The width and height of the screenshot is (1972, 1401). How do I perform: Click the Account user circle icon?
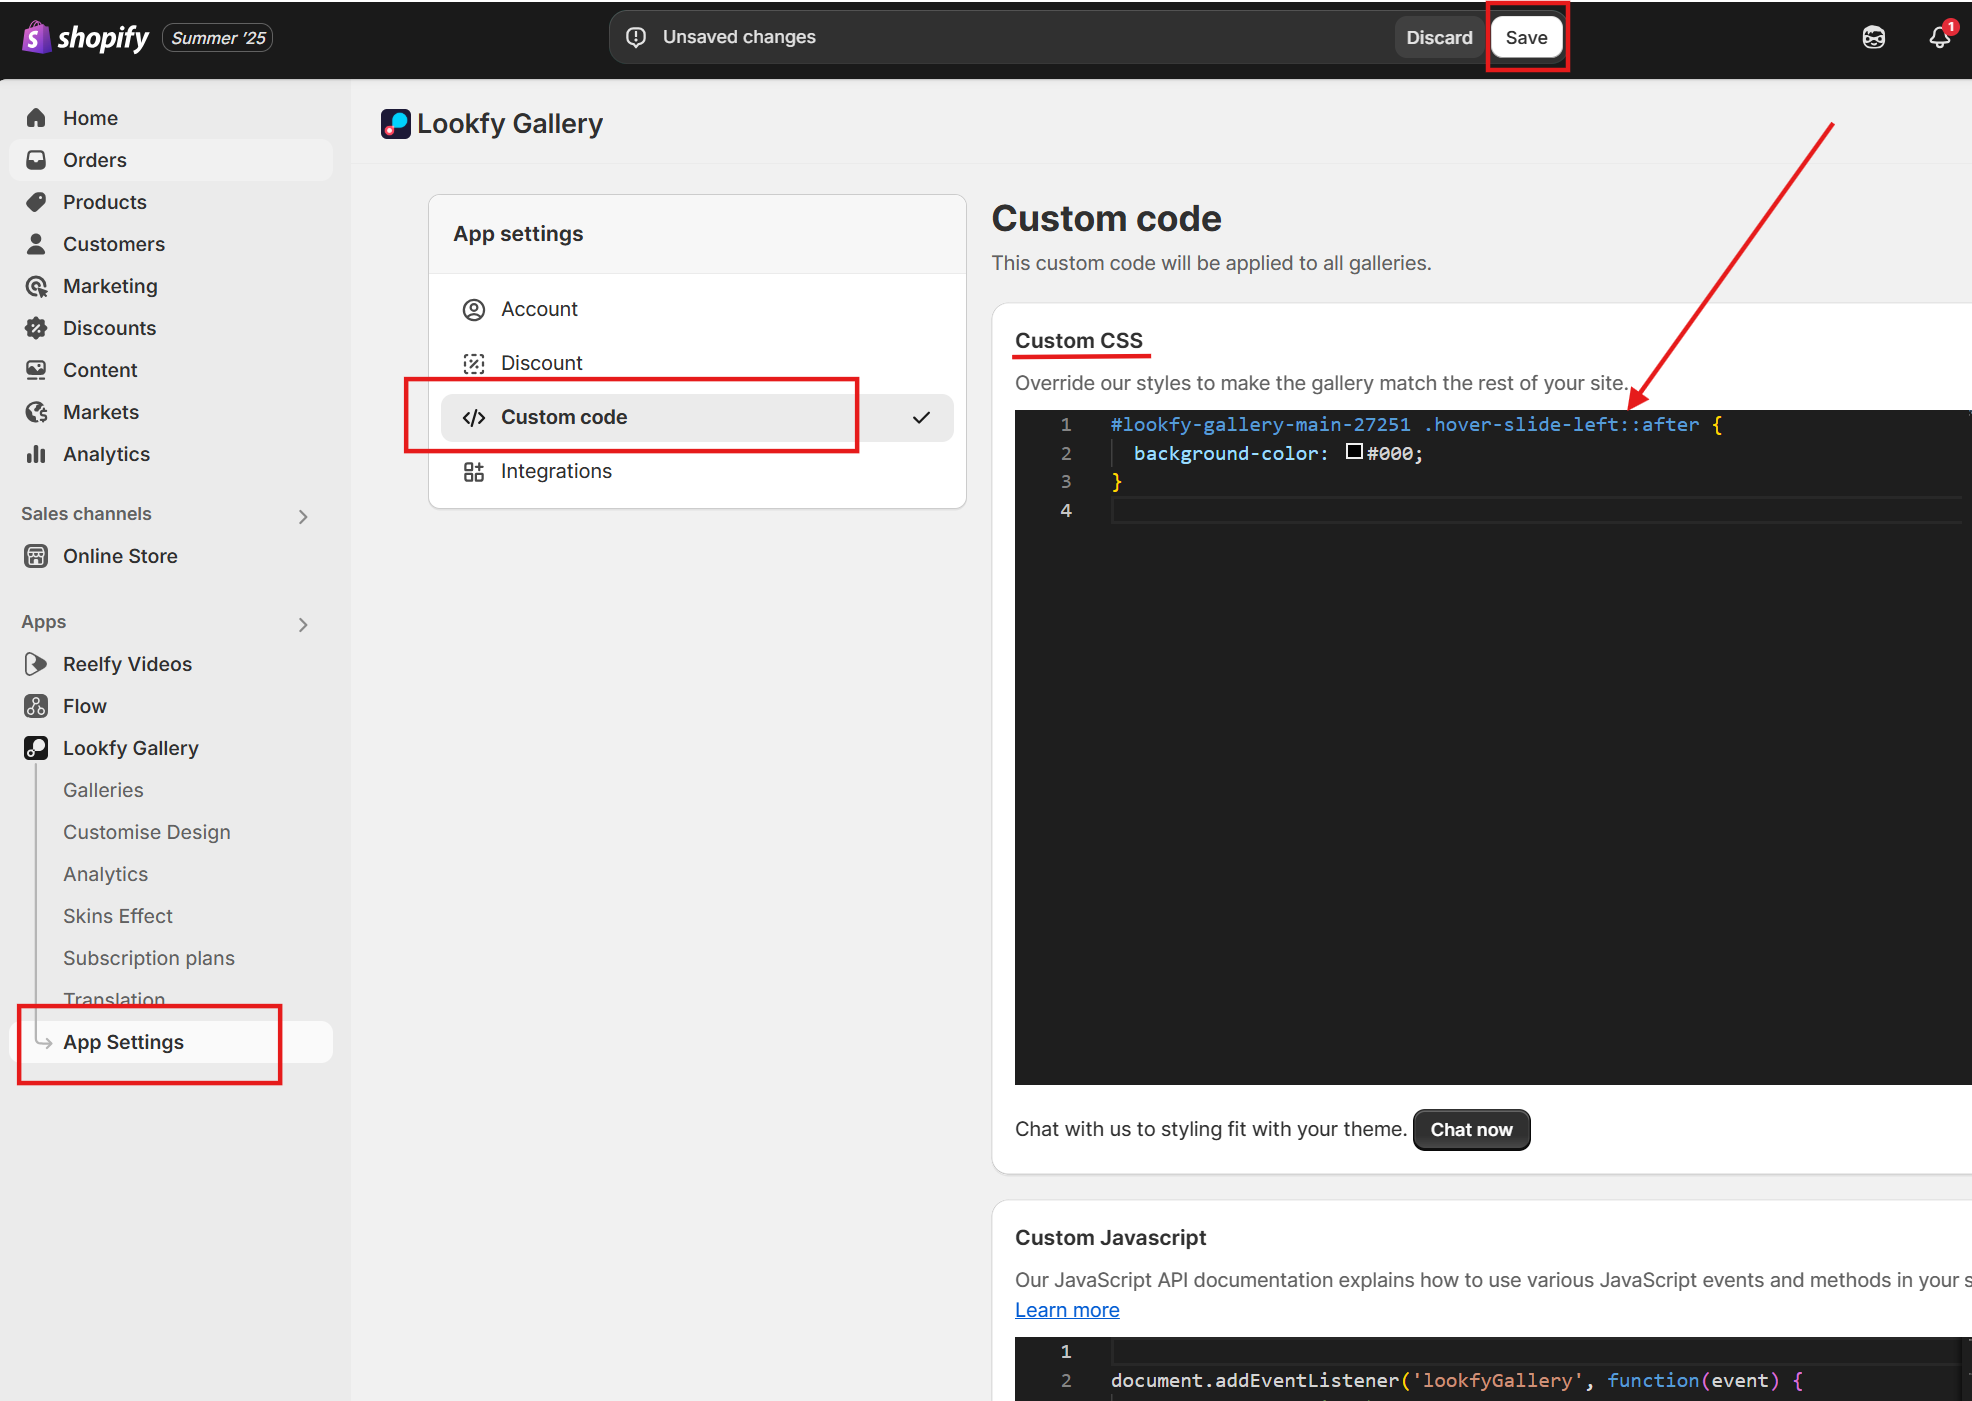click(474, 310)
